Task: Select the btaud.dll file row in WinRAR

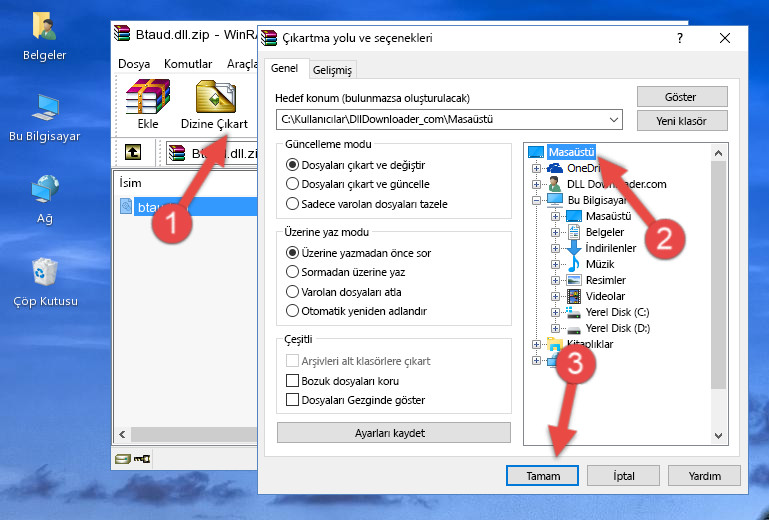Action: 188,207
